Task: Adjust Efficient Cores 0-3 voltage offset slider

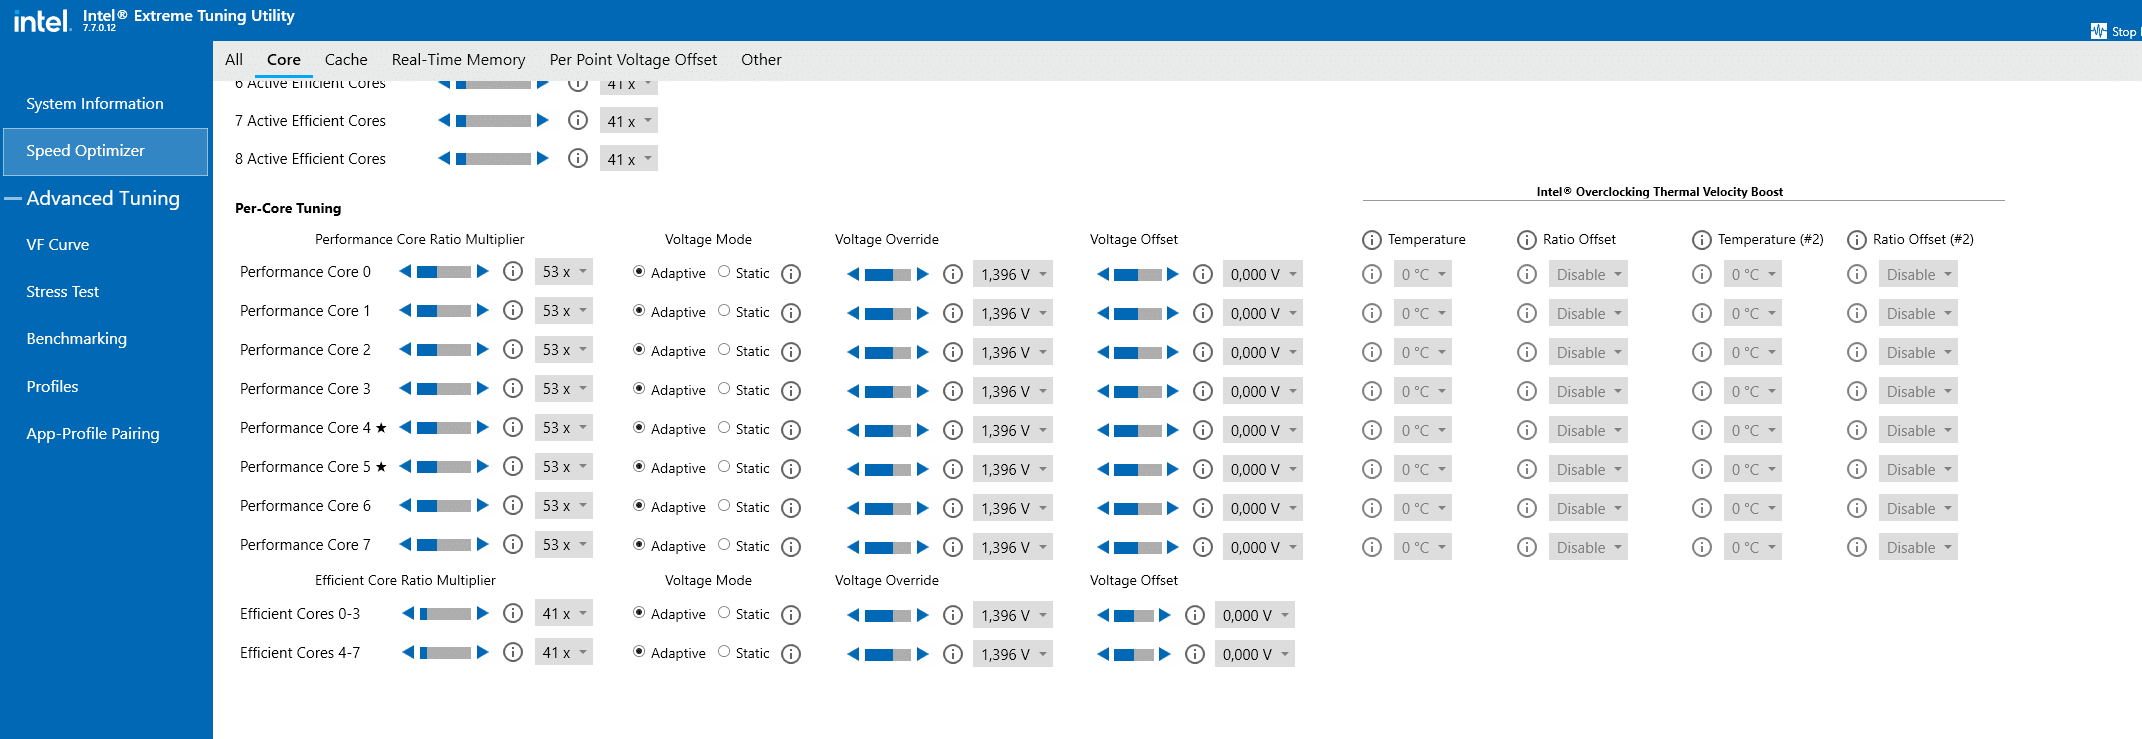Action: (x=1133, y=615)
